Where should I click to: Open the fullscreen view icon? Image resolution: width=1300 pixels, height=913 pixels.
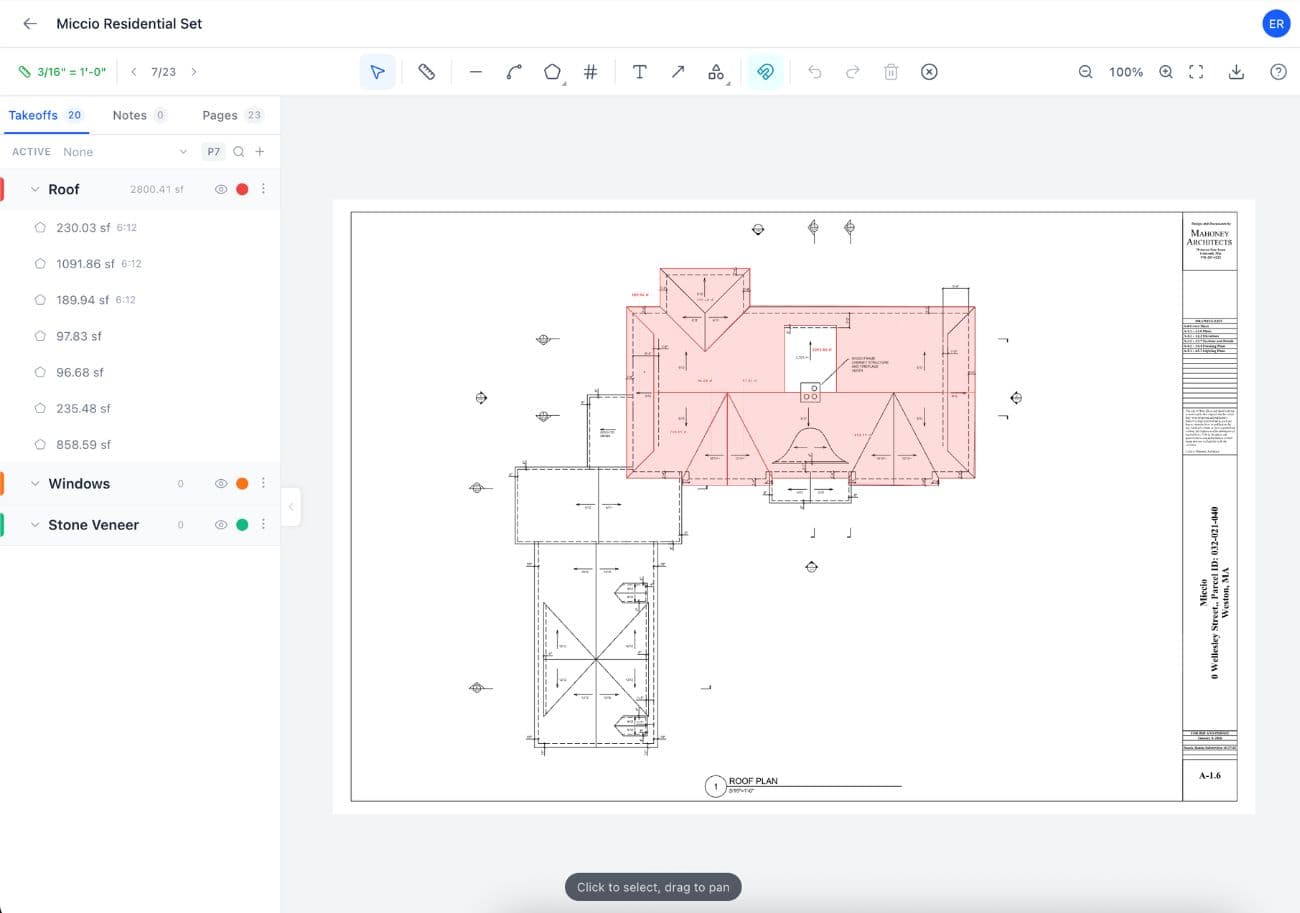(1196, 71)
